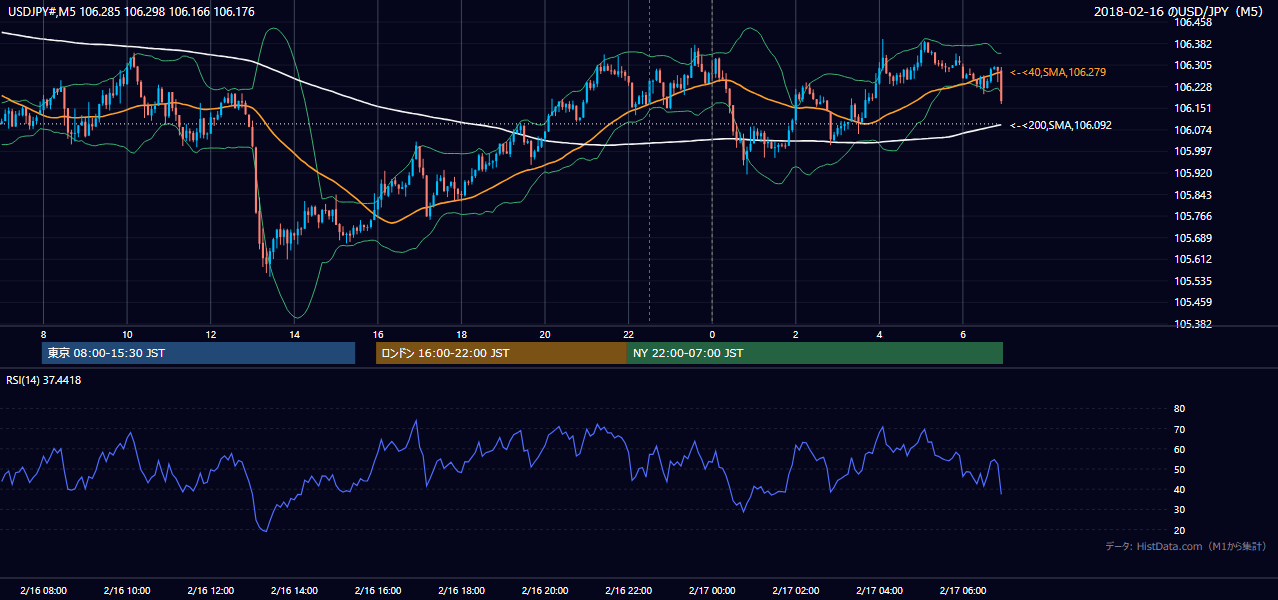
Task: Click price axis value 106.305
Action: pos(1194,65)
